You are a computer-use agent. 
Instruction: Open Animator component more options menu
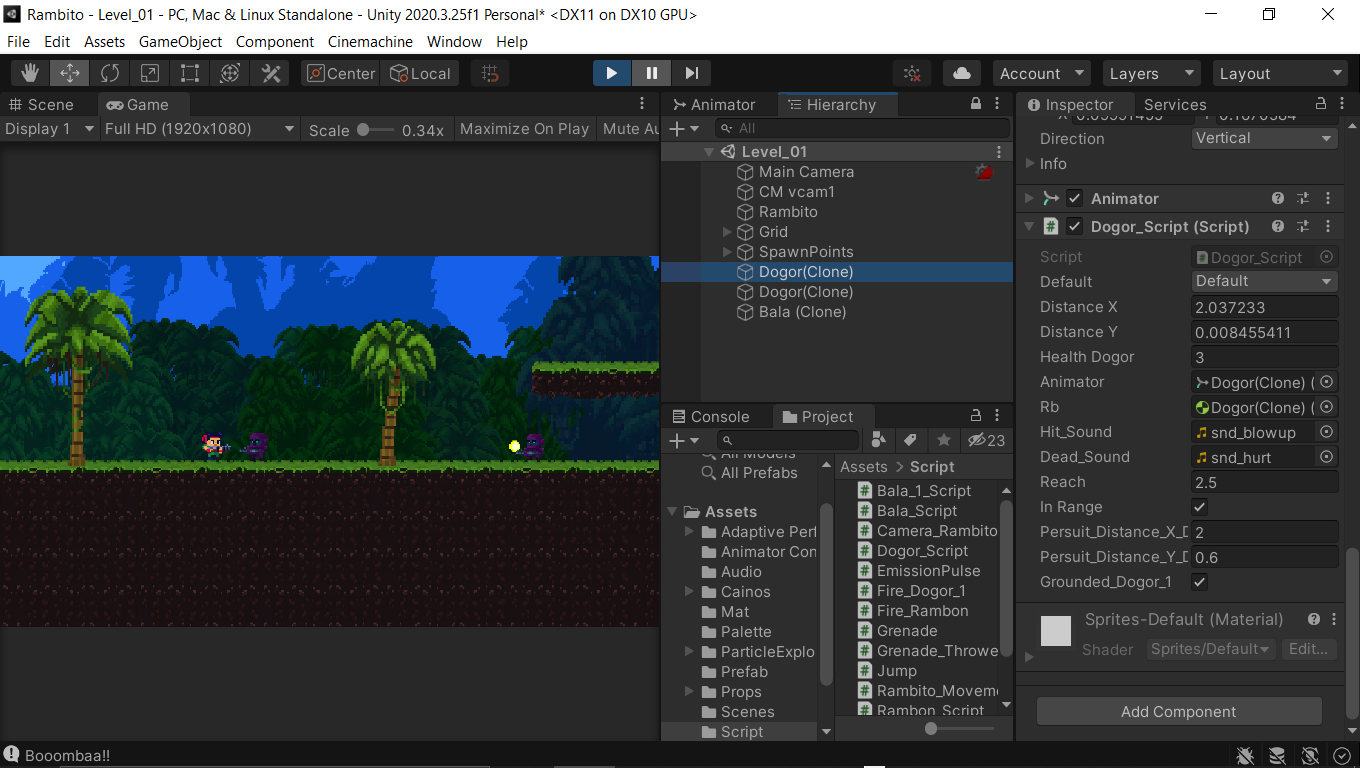tap(1328, 199)
